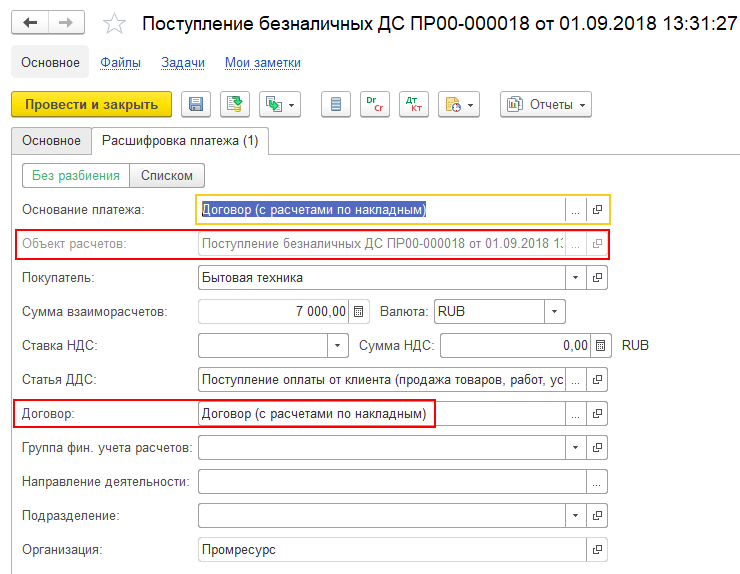Click the Статья ДДС field
This screenshot has height=574, width=740.
pyautogui.click(x=381, y=380)
